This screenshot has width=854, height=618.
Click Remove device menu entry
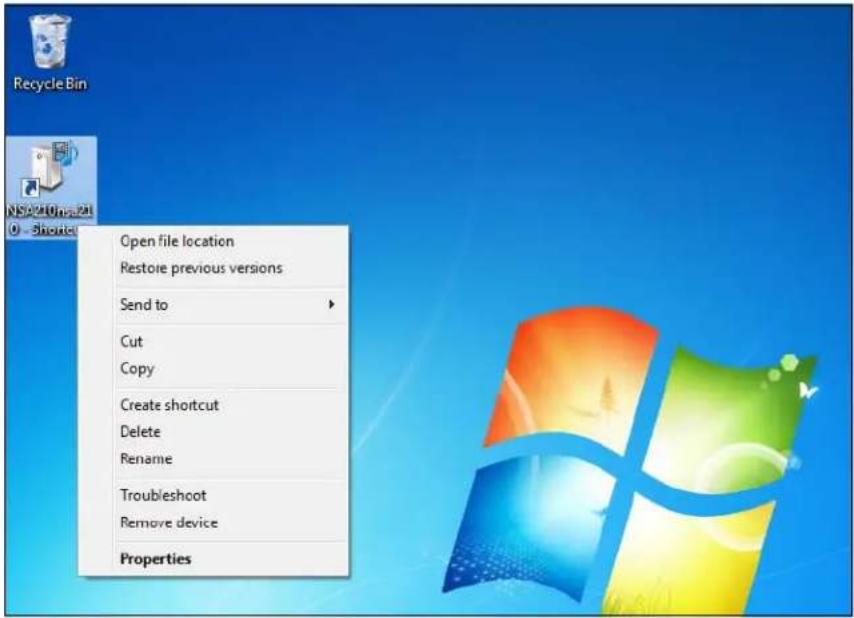click(213, 523)
